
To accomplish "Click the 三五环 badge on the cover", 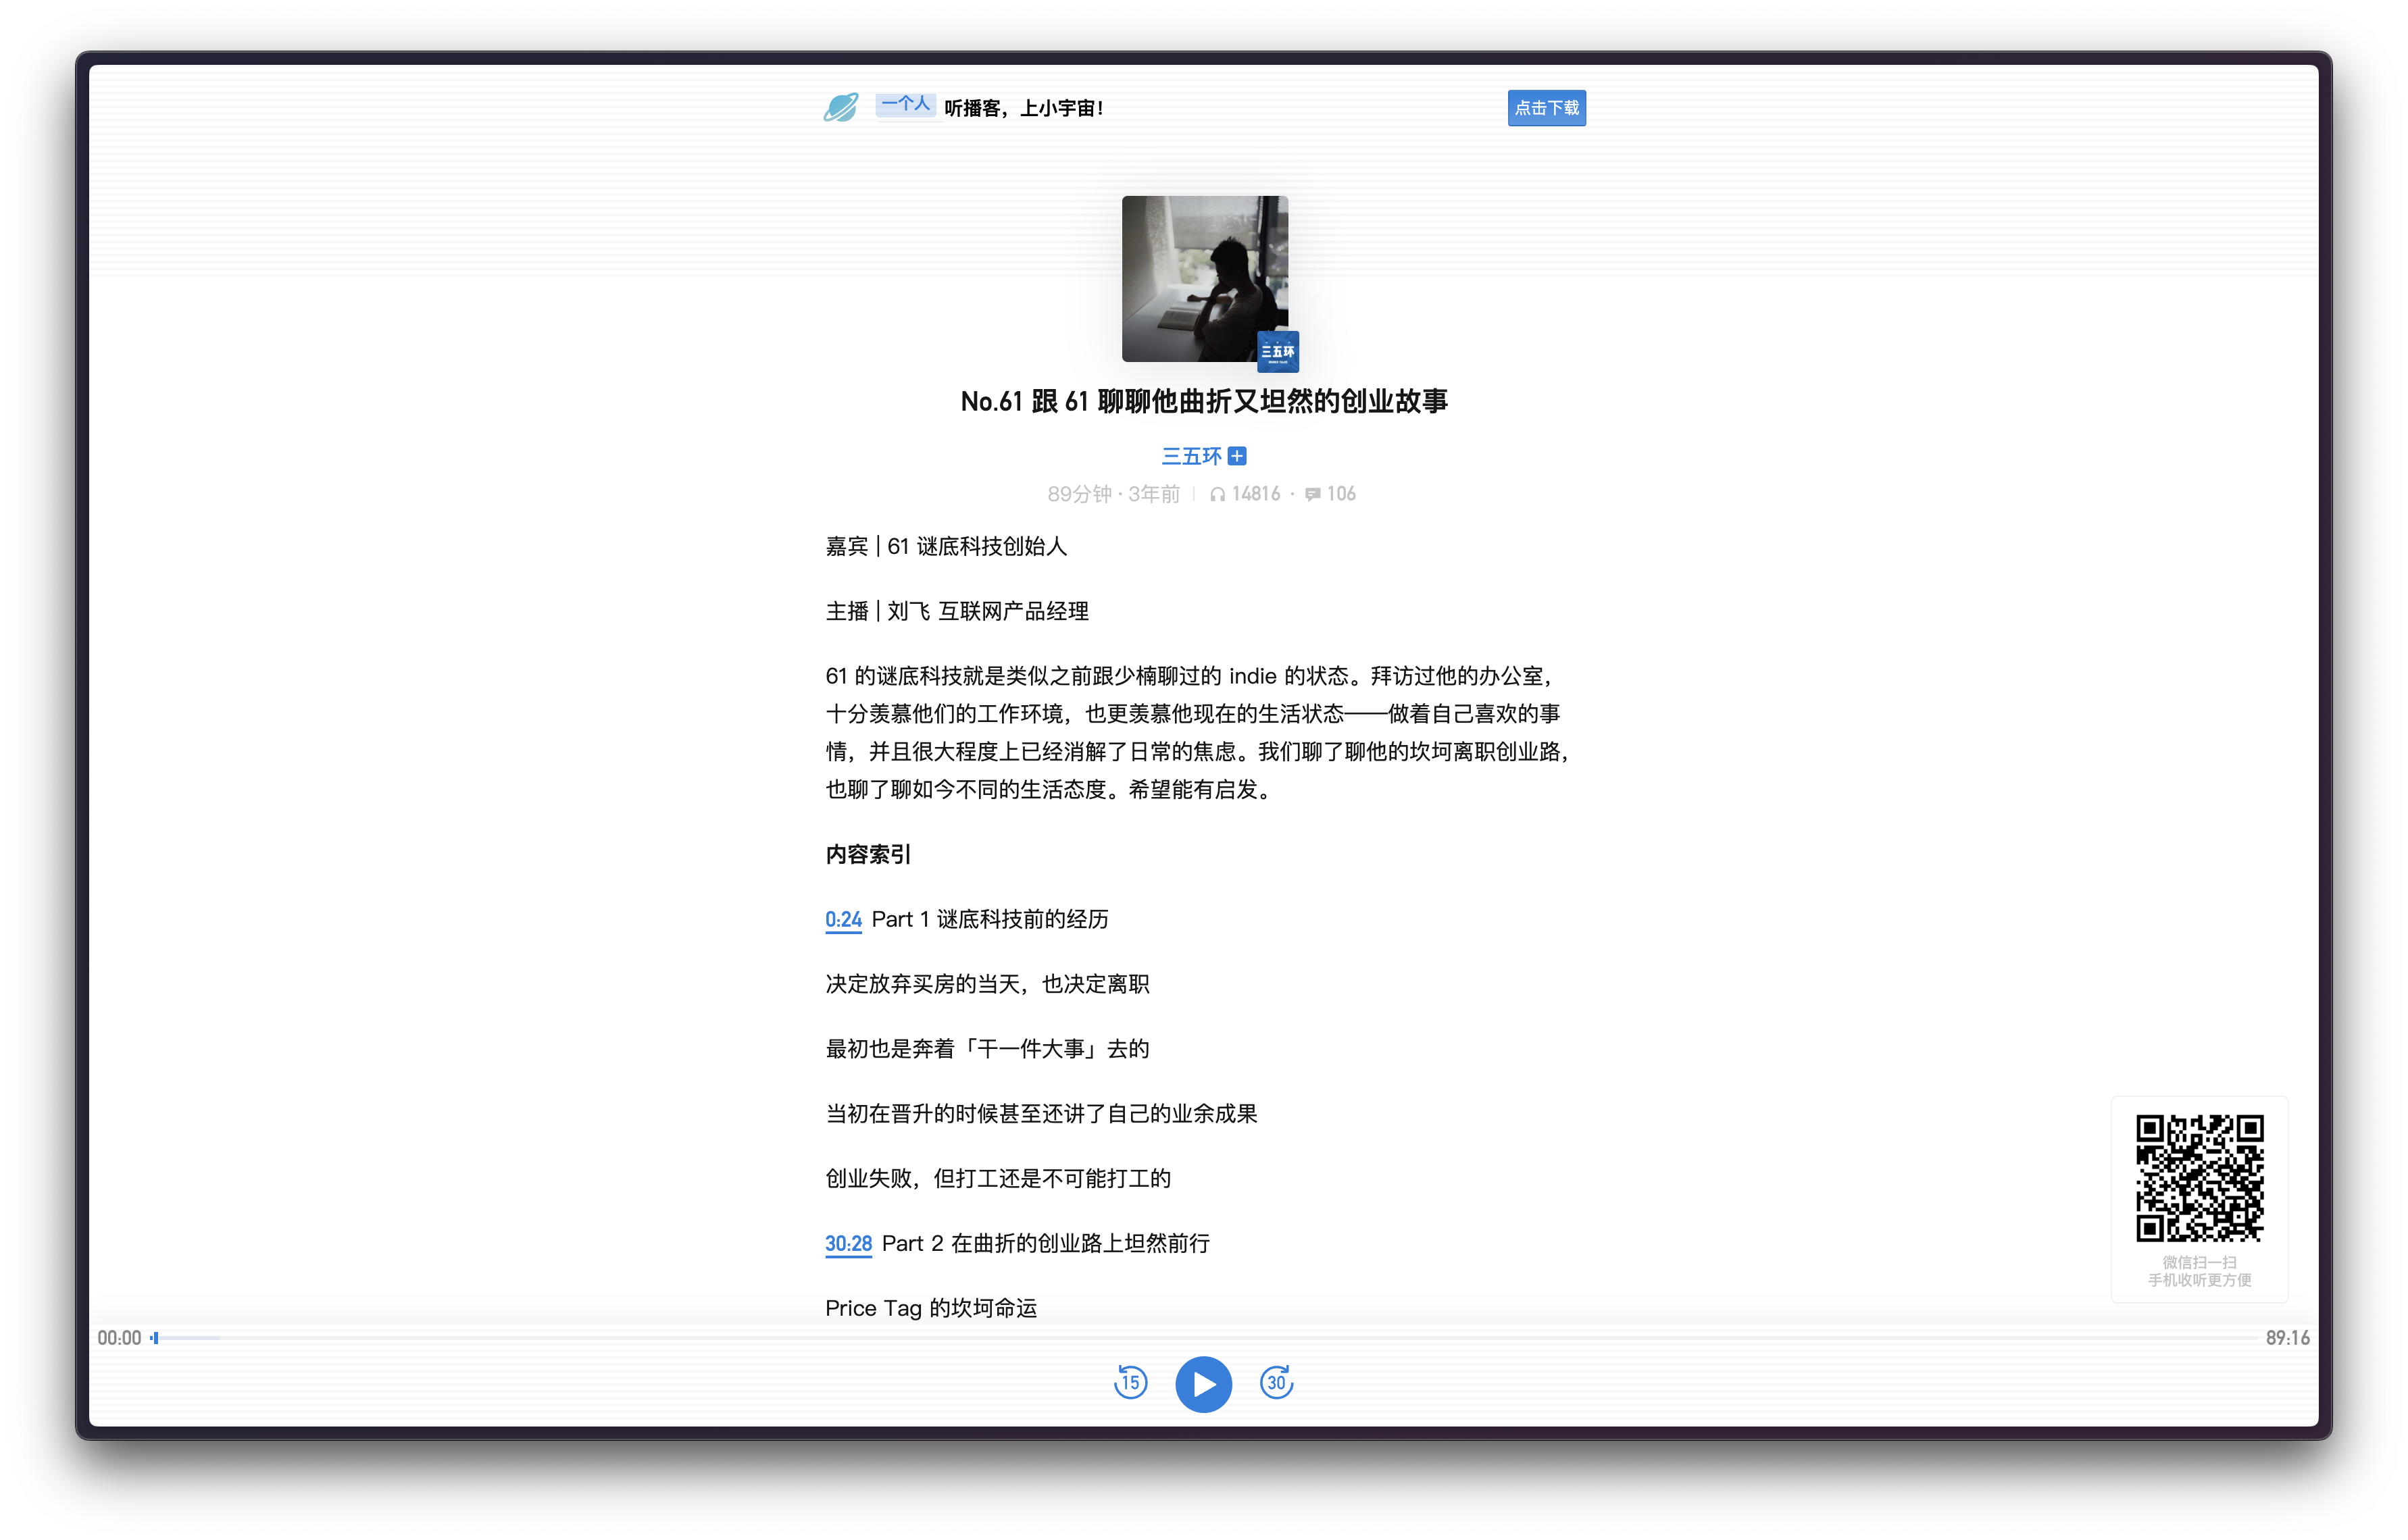I will pyautogui.click(x=1277, y=351).
